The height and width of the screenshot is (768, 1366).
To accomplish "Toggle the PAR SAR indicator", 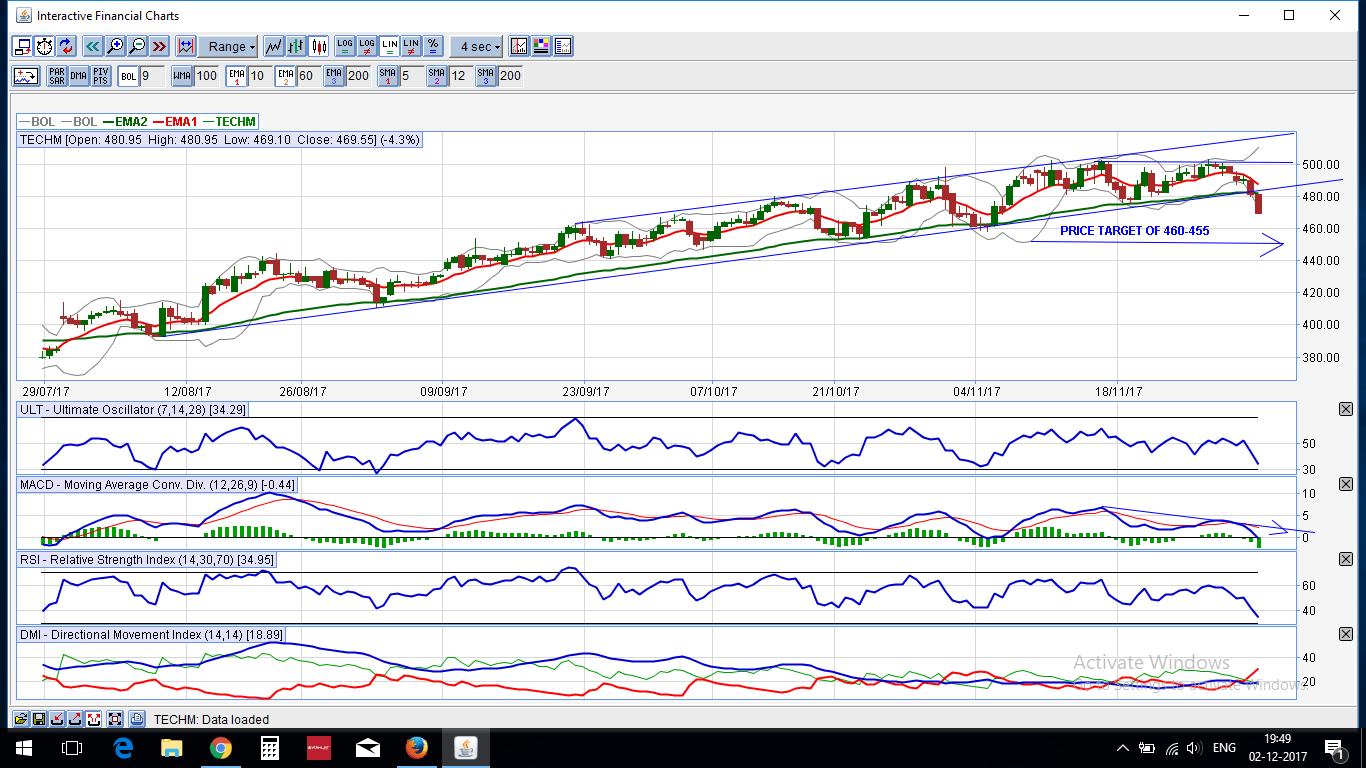I will pyautogui.click(x=57, y=75).
